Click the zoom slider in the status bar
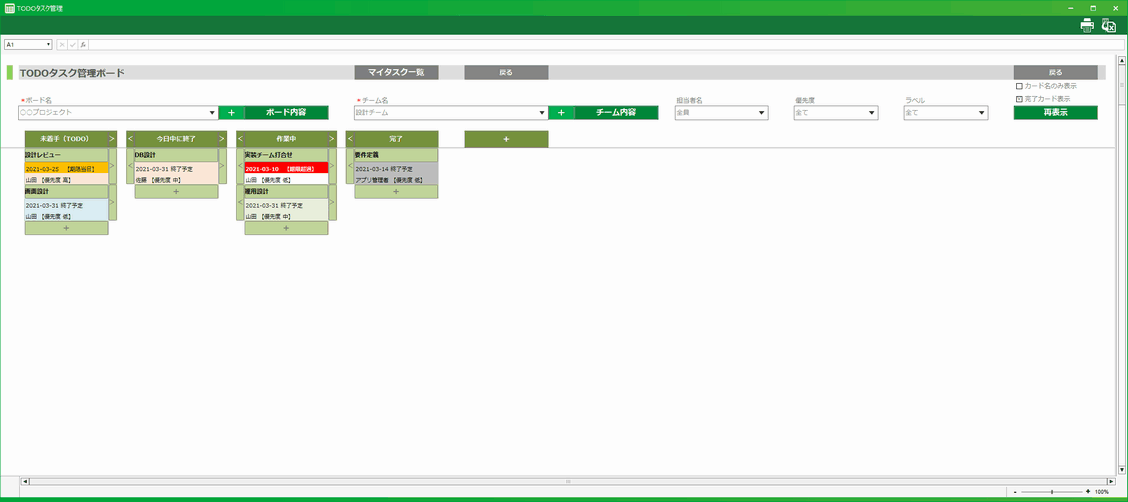 [1051, 492]
